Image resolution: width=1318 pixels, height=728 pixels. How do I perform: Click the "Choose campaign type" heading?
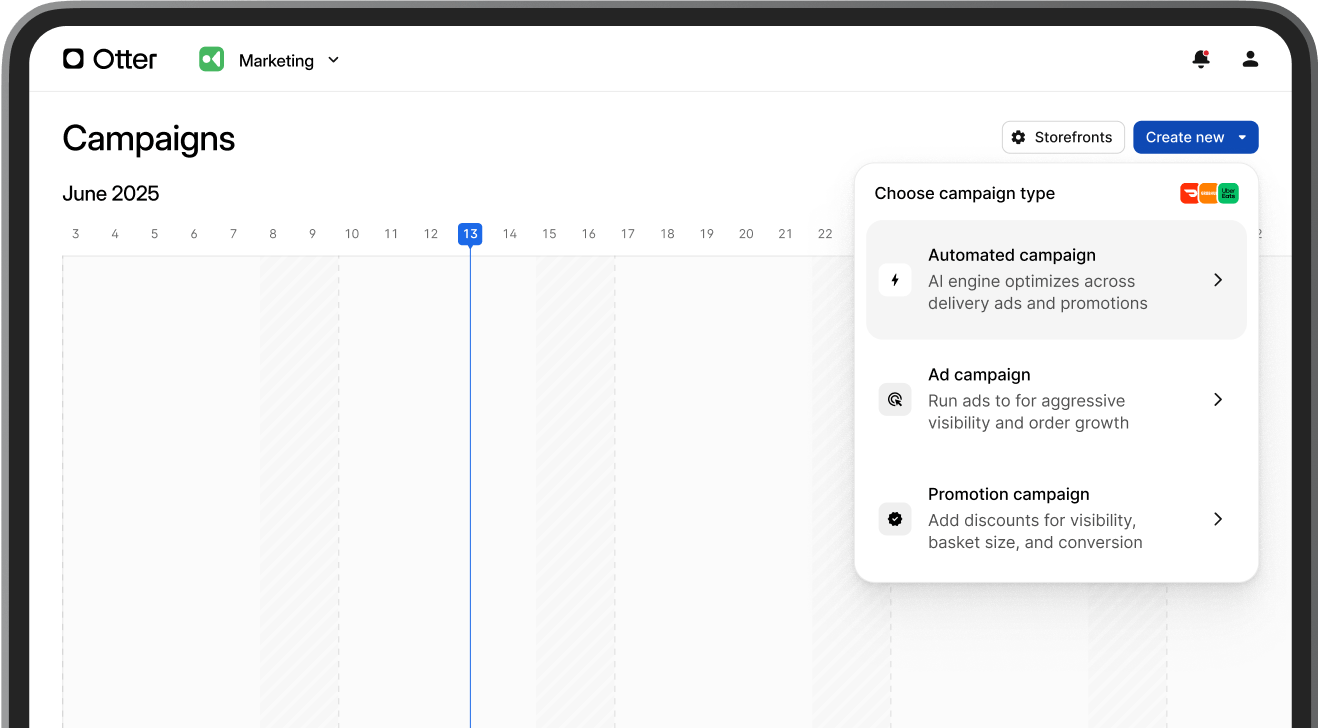point(965,194)
